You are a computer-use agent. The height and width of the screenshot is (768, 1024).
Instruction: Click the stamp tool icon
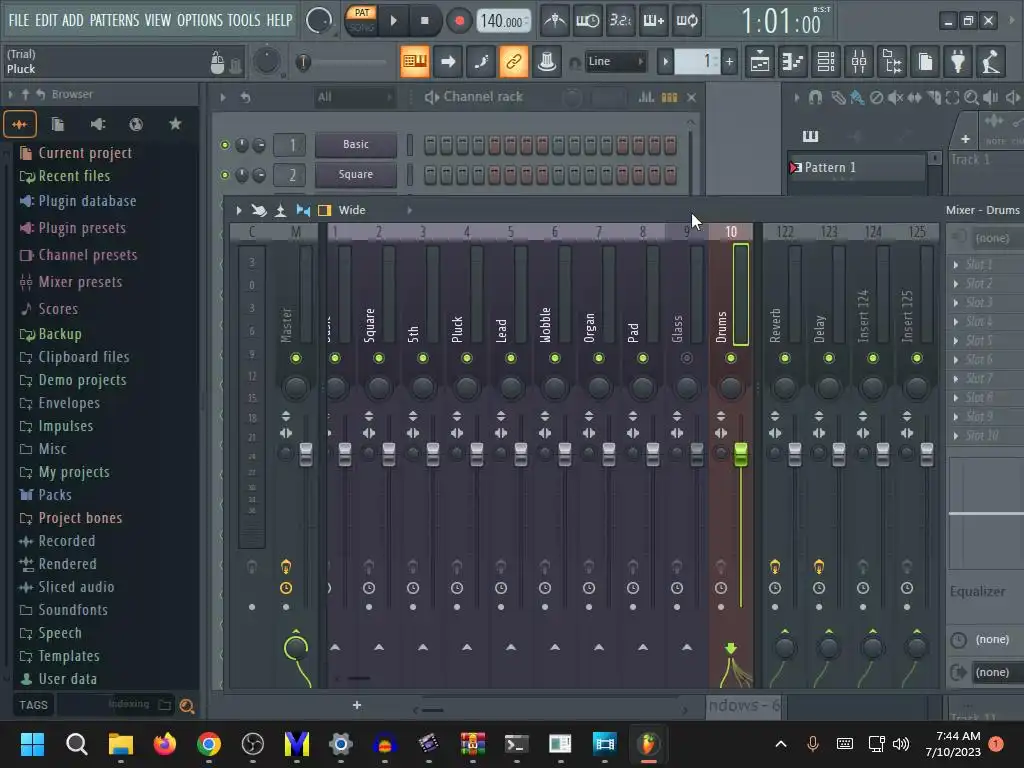coord(547,62)
